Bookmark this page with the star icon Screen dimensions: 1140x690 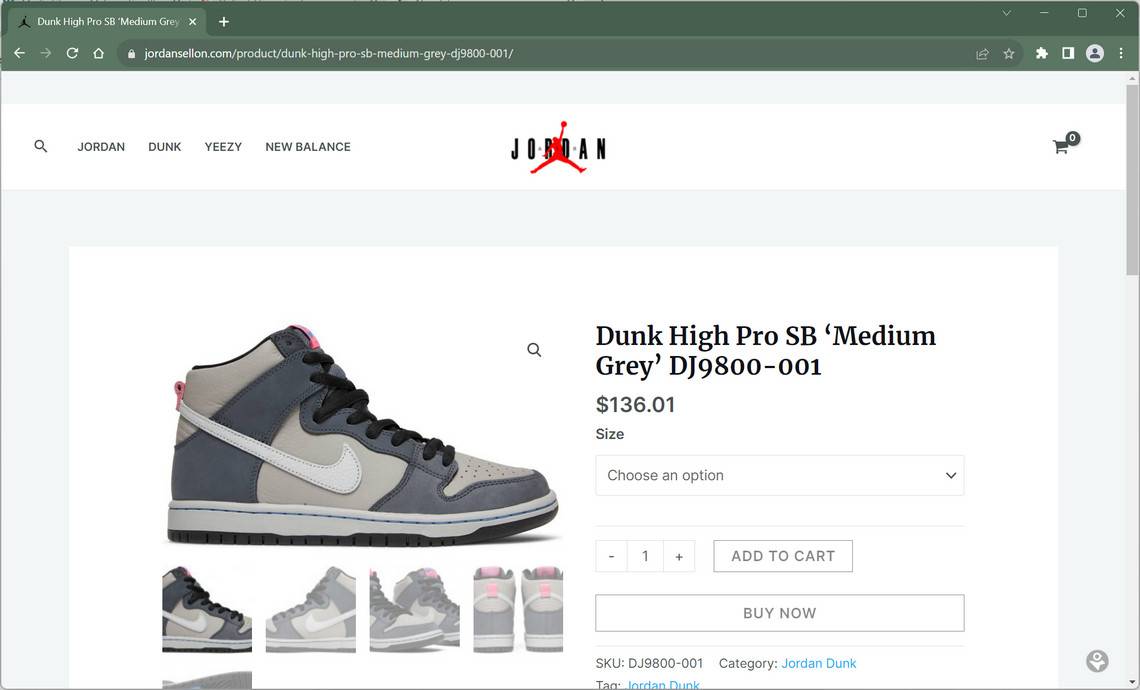[x=1008, y=53]
